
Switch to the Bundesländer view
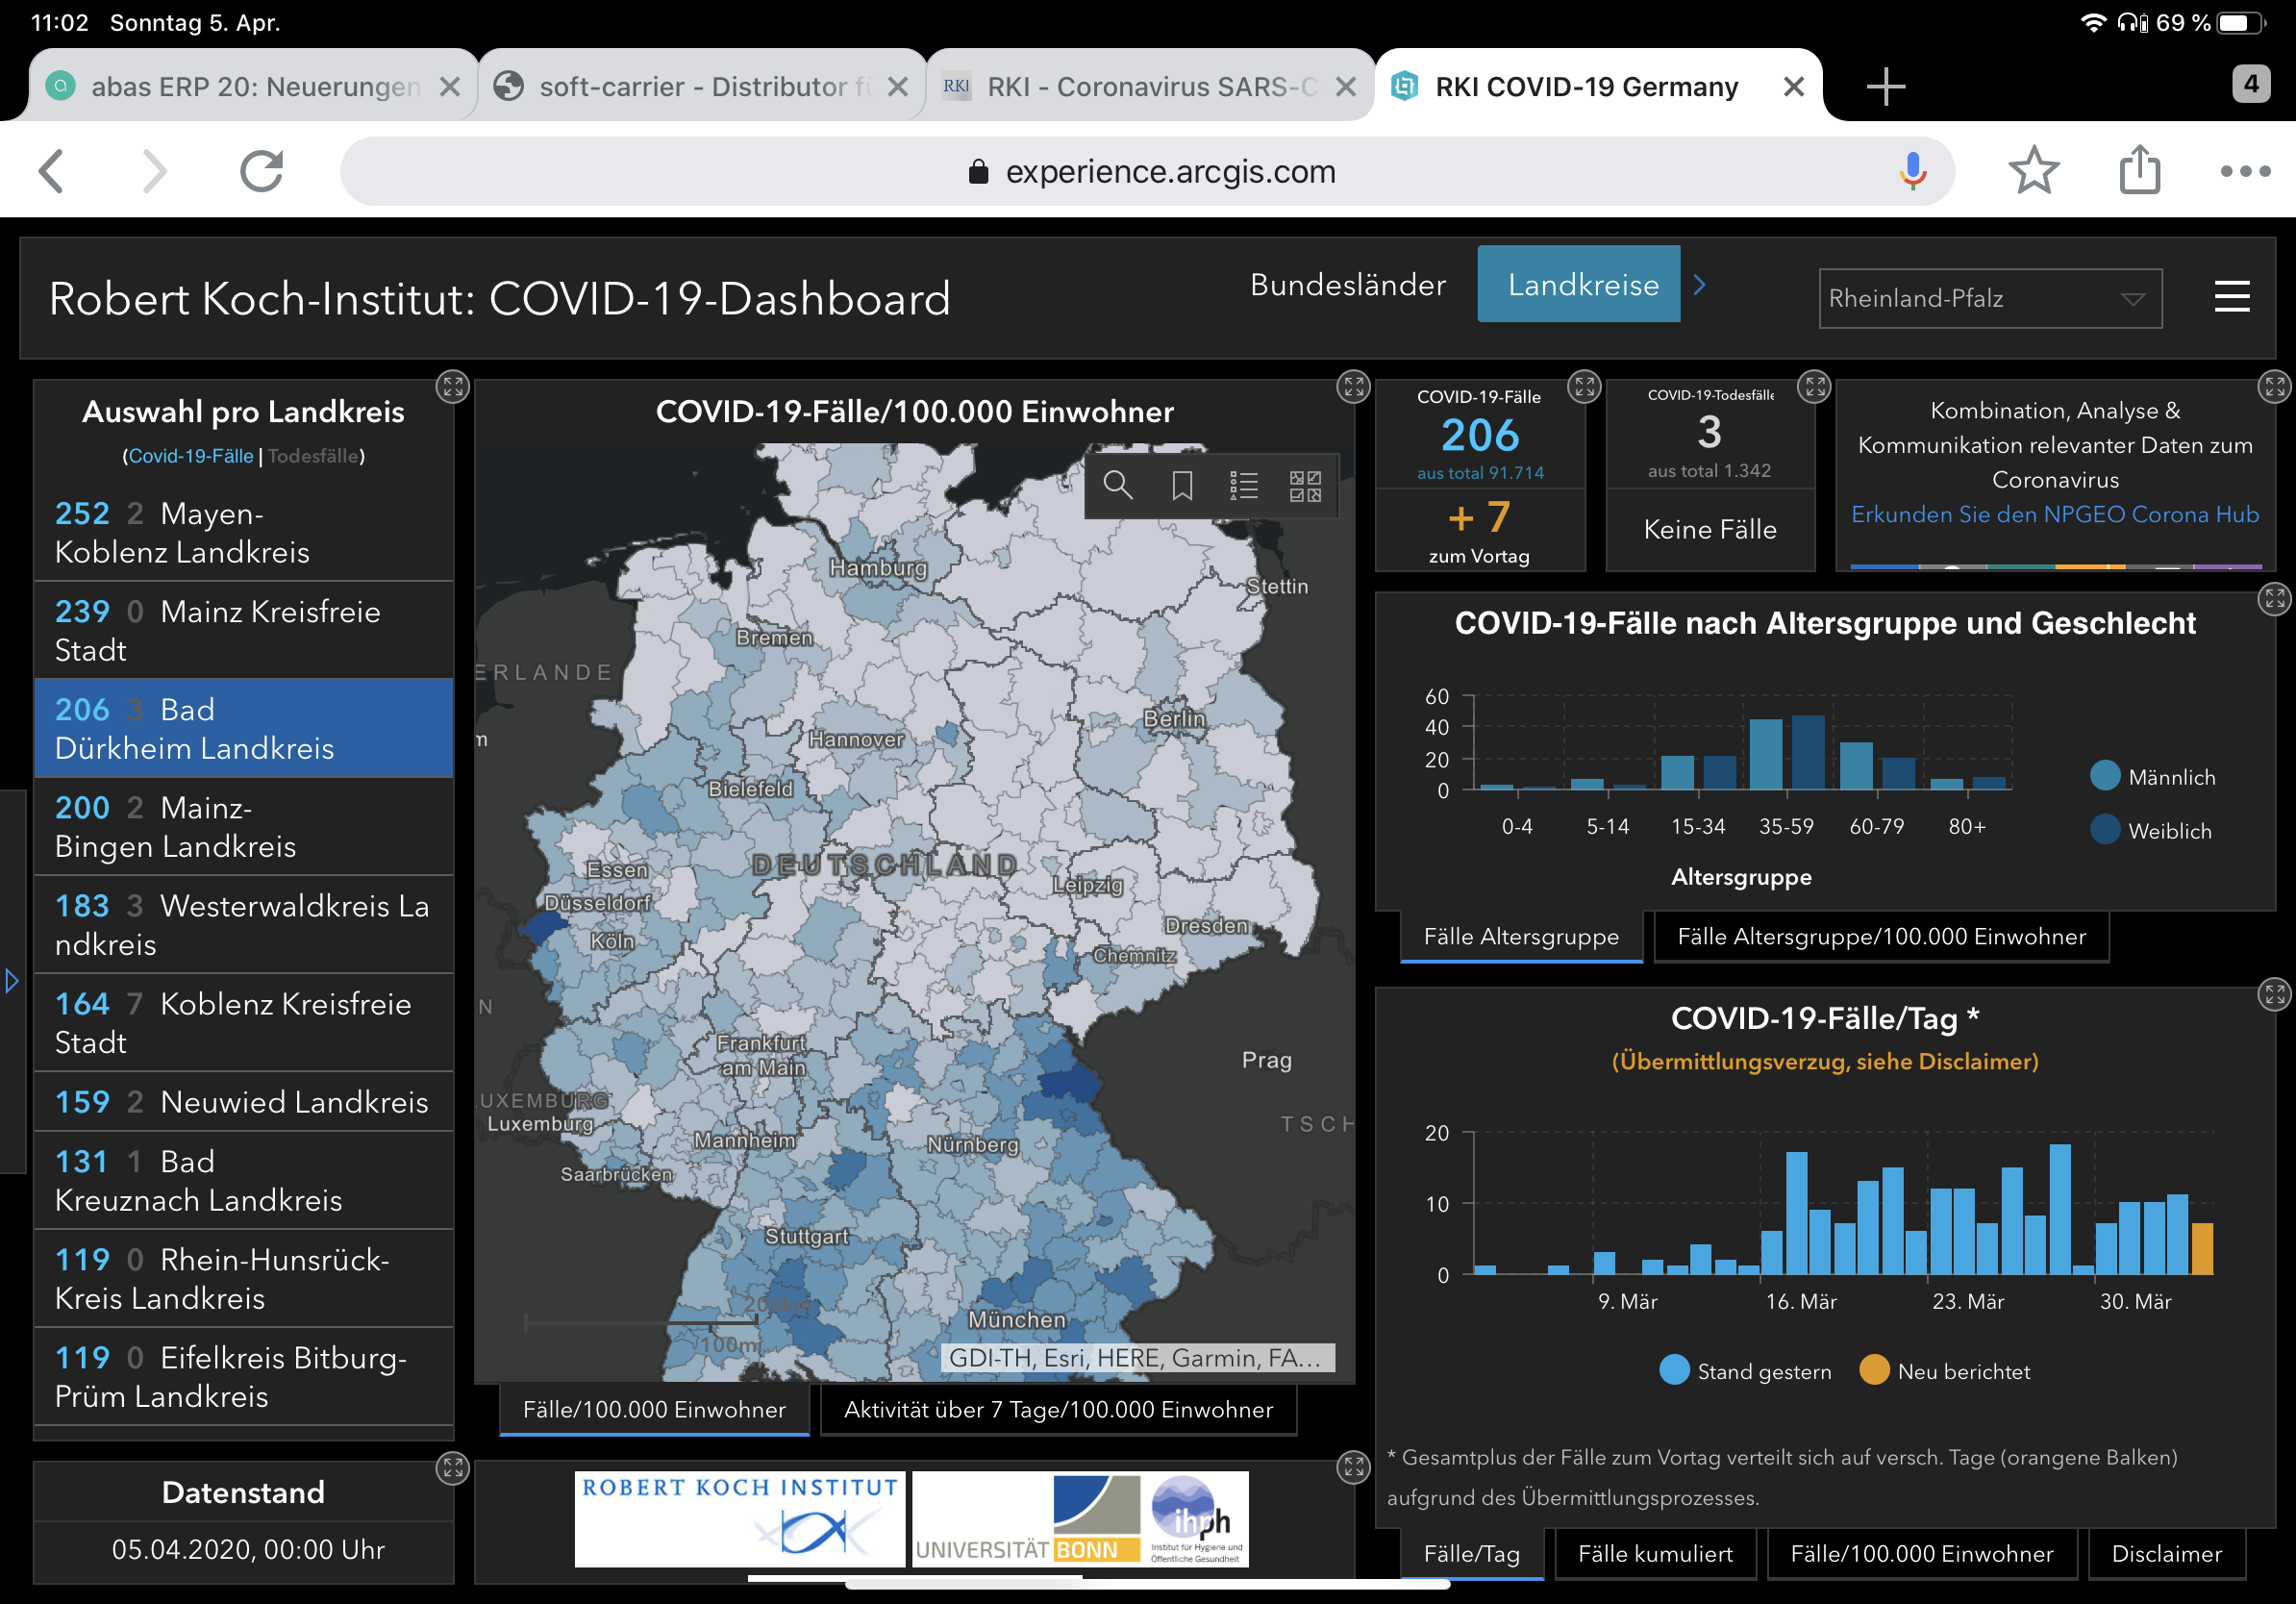[1347, 285]
